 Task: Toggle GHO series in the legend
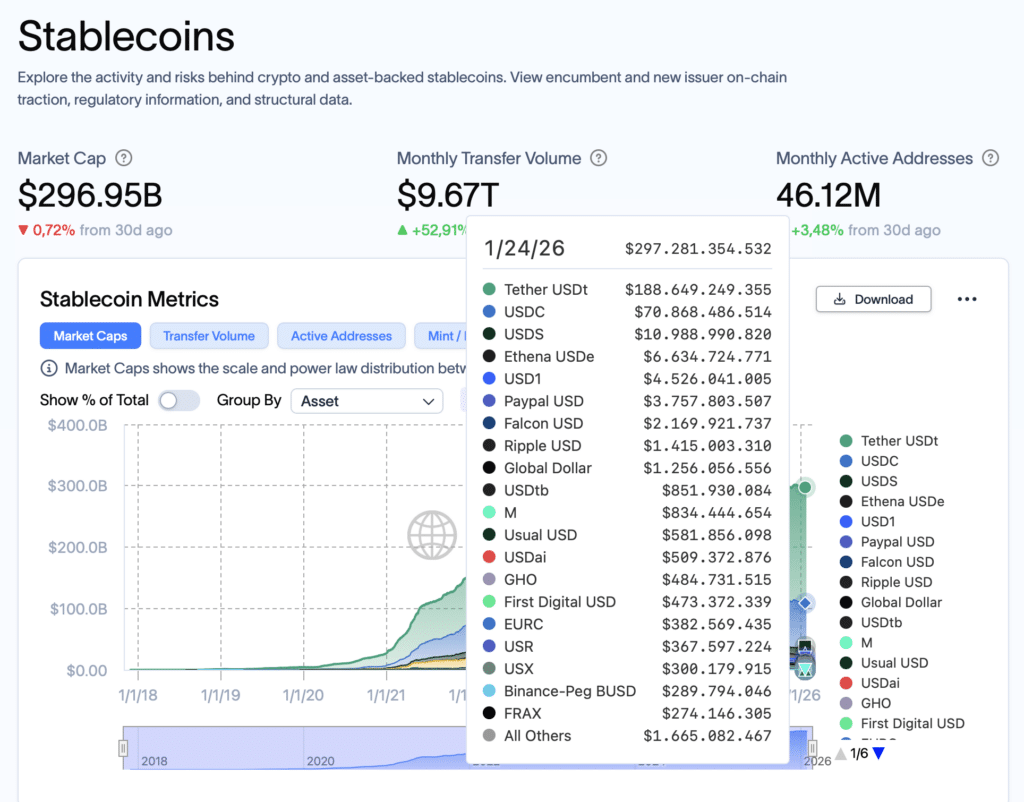865,704
